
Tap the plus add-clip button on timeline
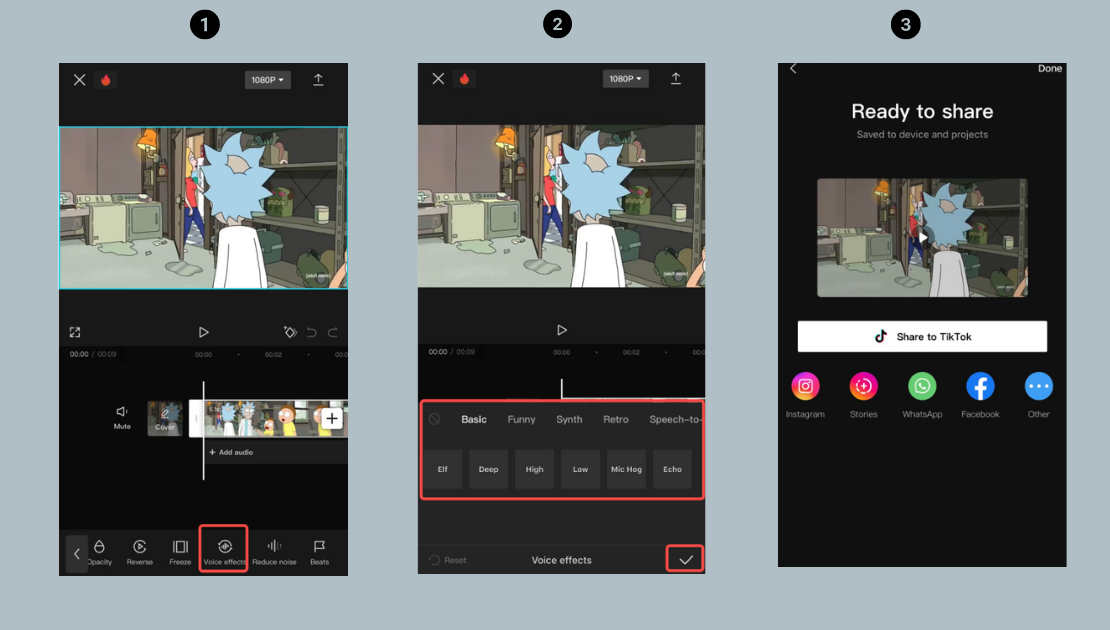point(331,418)
